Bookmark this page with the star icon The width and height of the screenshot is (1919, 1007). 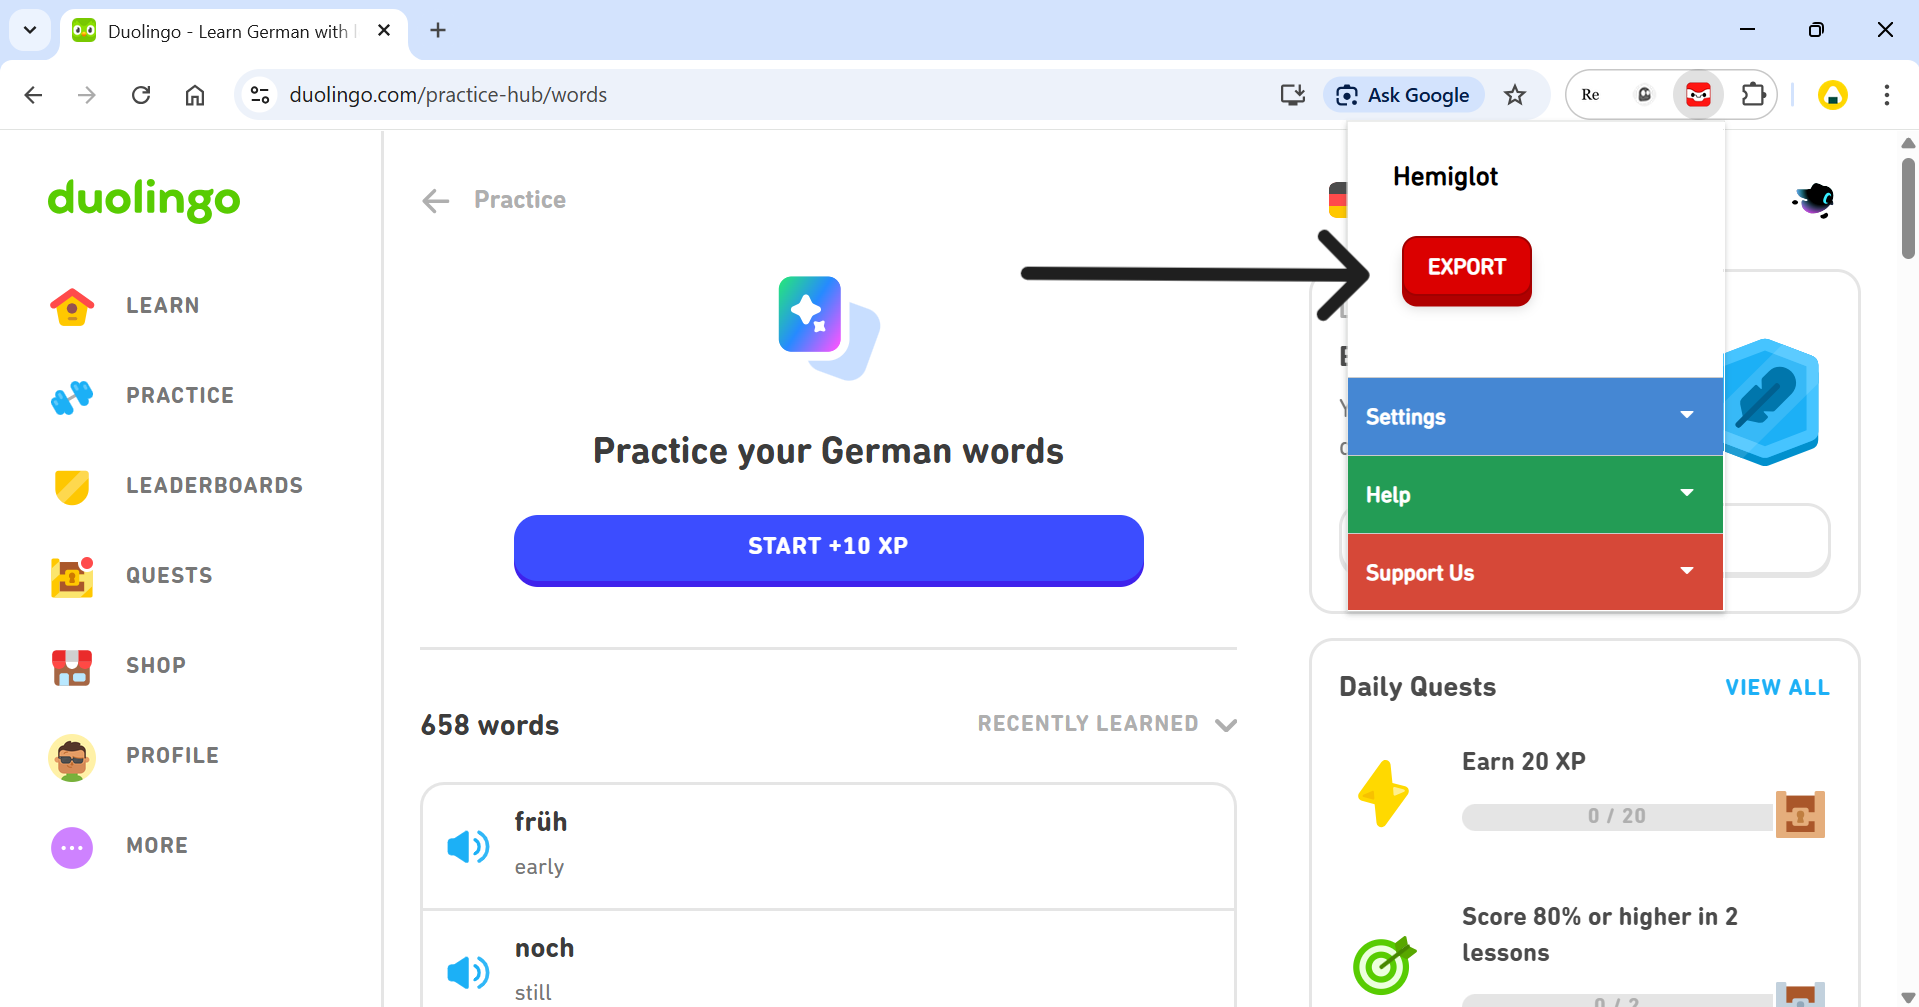point(1515,95)
